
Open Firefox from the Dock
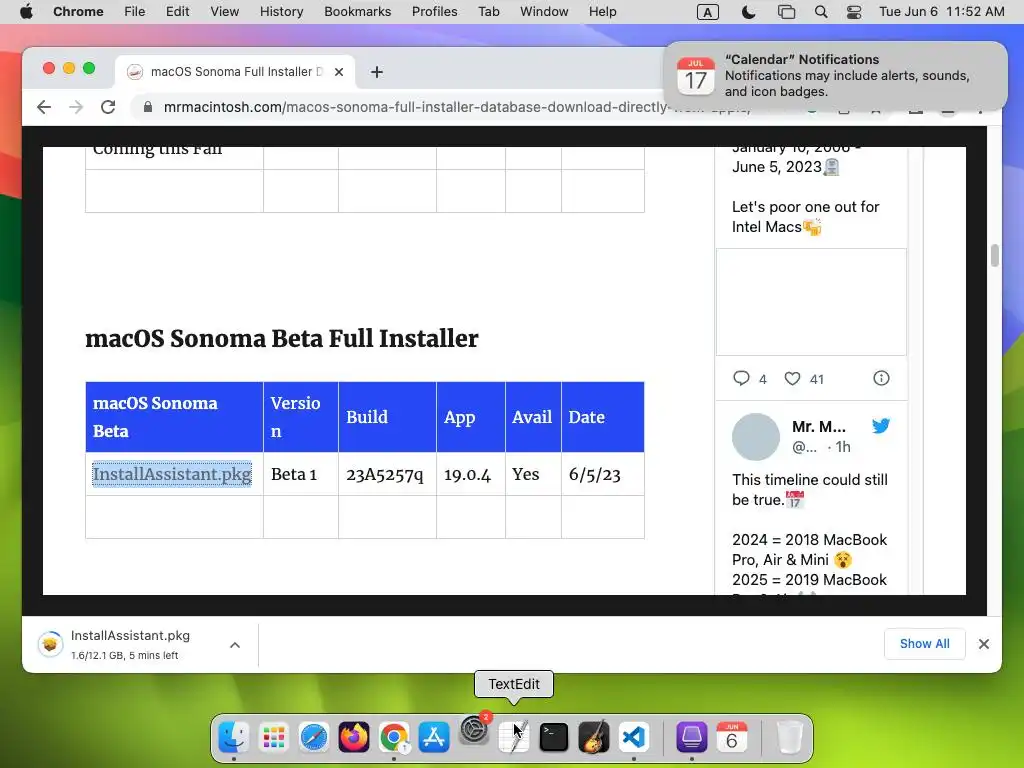(354, 737)
